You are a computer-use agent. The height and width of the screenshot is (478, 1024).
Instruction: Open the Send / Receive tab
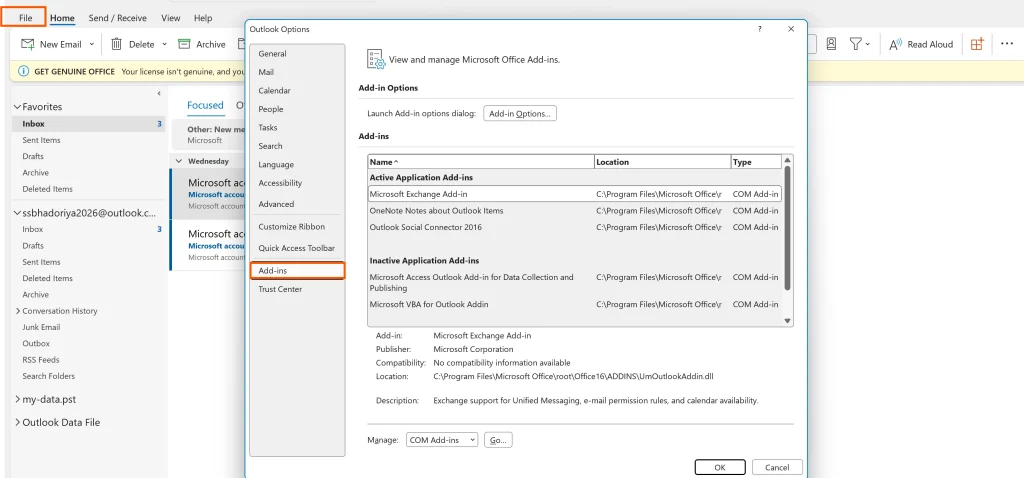click(118, 18)
